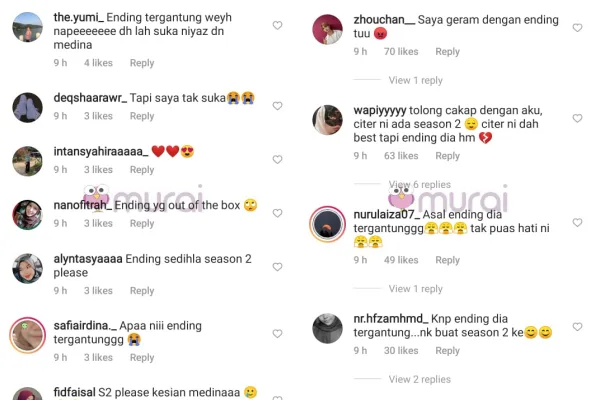The image size is (600, 400).
Task: Heart zhouchan__ comment about ending
Action: click(577, 28)
